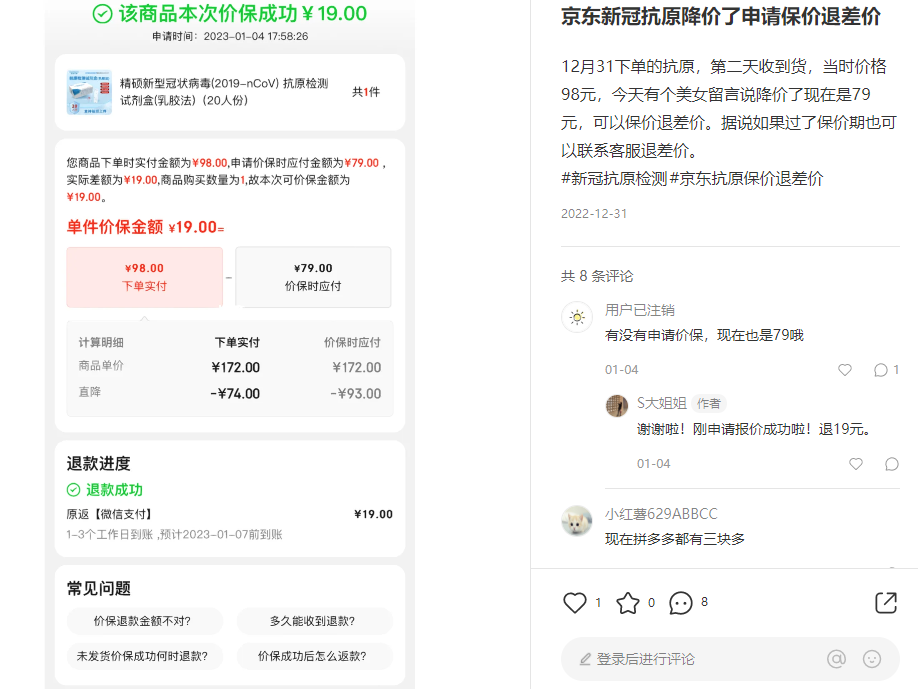
Task: Click the post date 2022-12-31
Action: point(594,214)
